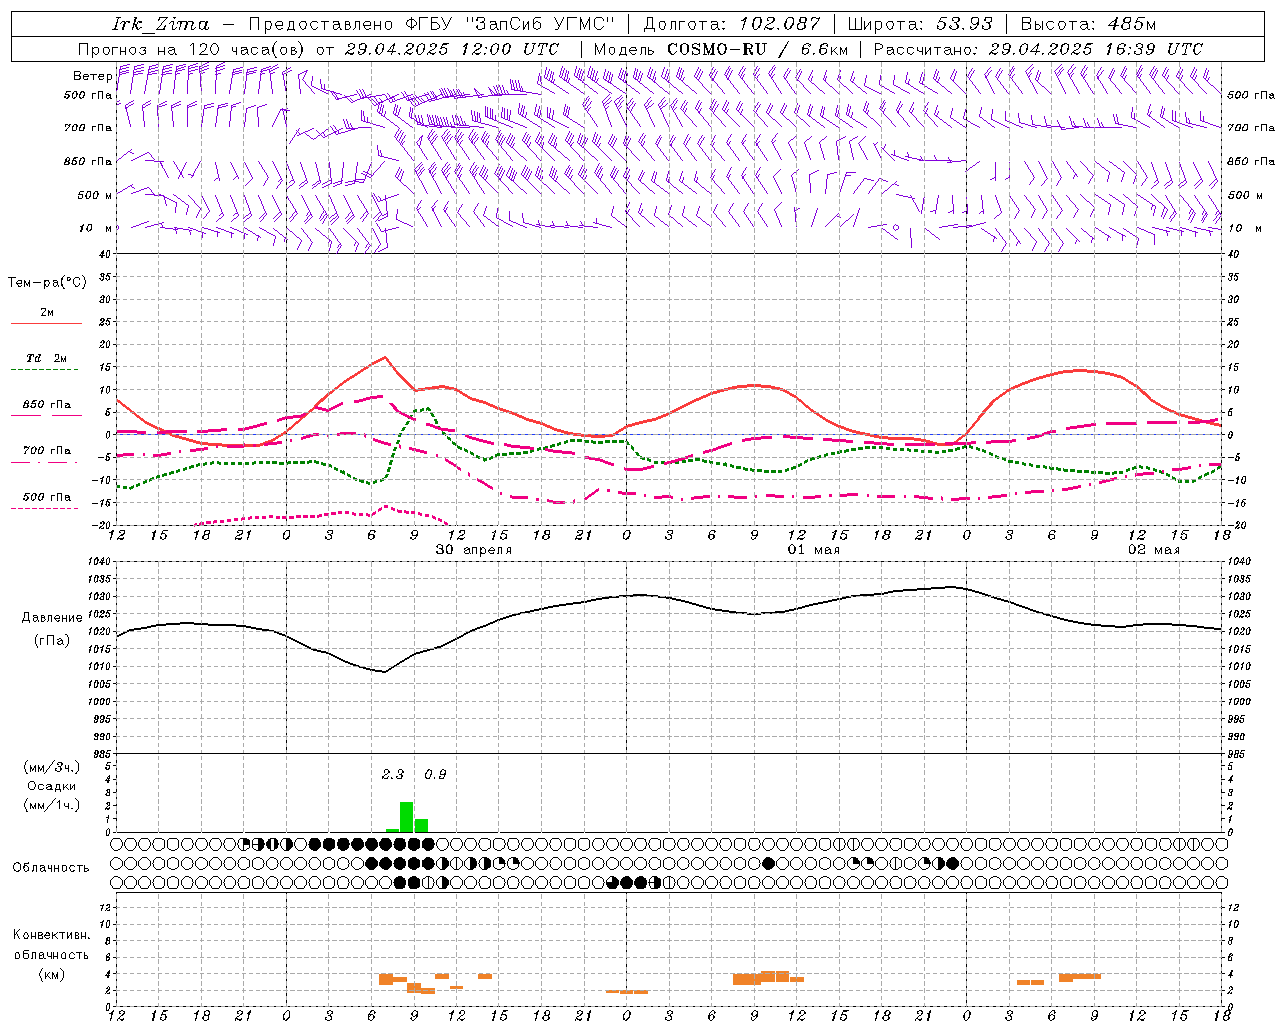Click the left-axis 700 гПа wind level label
The width and height of the screenshot is (1280, 1024).
(x=88, y=128)
